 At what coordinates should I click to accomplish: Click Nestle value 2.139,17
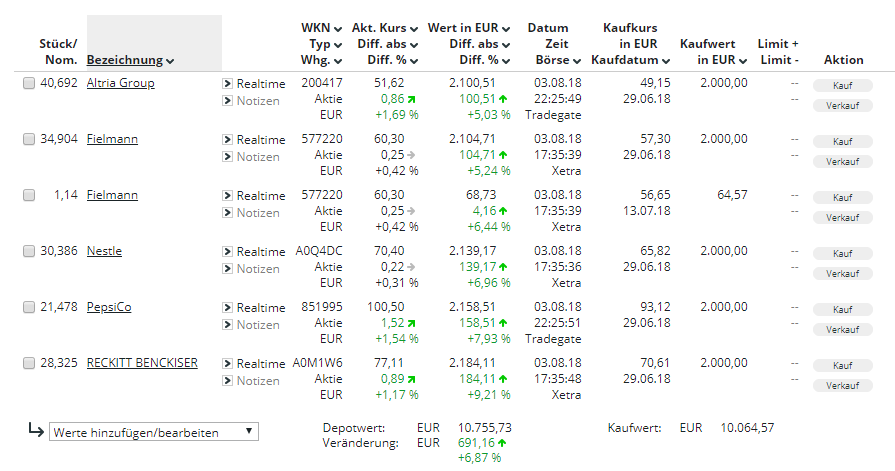pos(473,251)
